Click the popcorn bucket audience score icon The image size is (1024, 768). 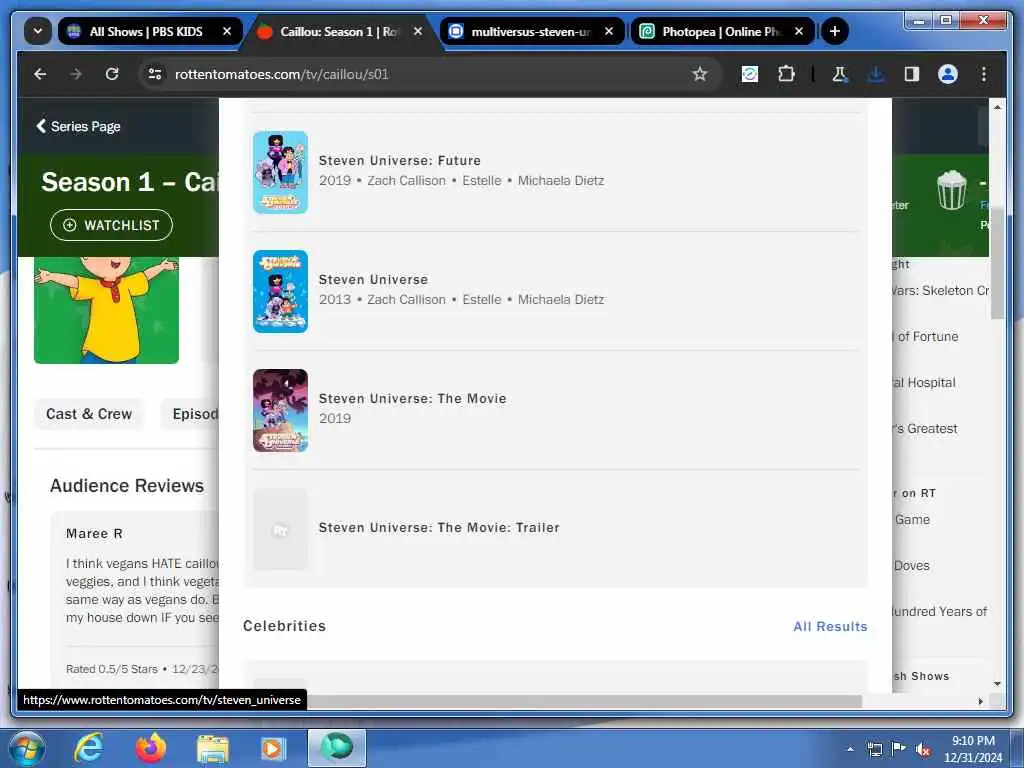point(952,190)
